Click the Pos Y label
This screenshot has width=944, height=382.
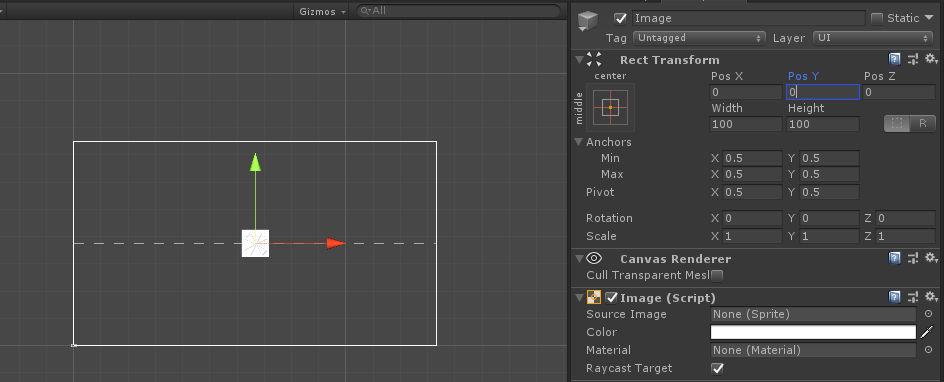point(803,76)
